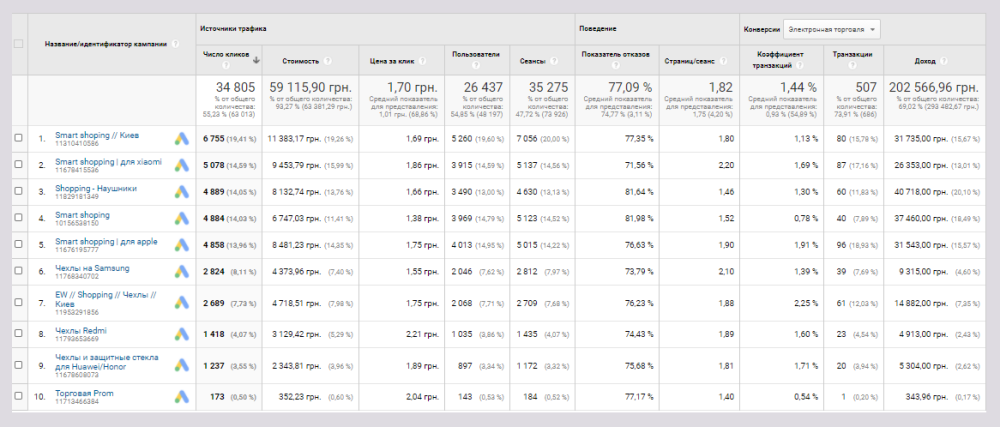The height and width of the screenshot is (427, 1000).
Task: Toggle the select-all checkbox in table header
Action: tap(18, 44)
